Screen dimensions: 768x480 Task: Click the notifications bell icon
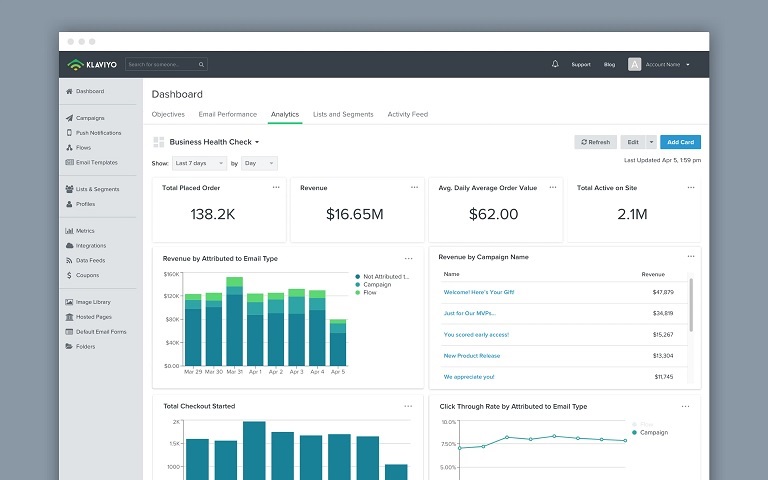tap(555, 64)
